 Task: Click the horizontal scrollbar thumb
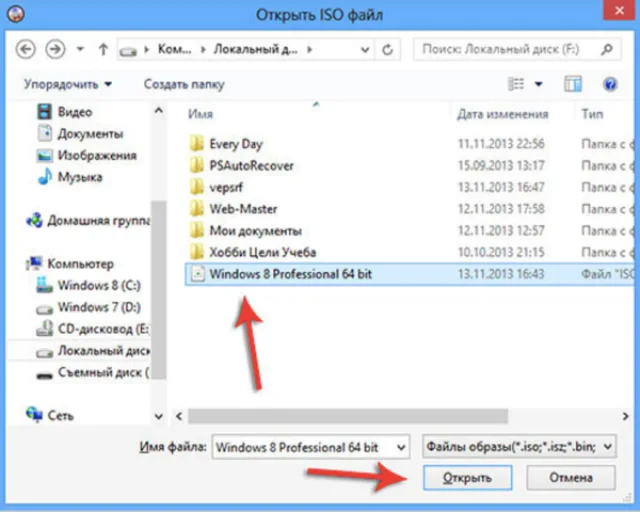coord(348,416)
